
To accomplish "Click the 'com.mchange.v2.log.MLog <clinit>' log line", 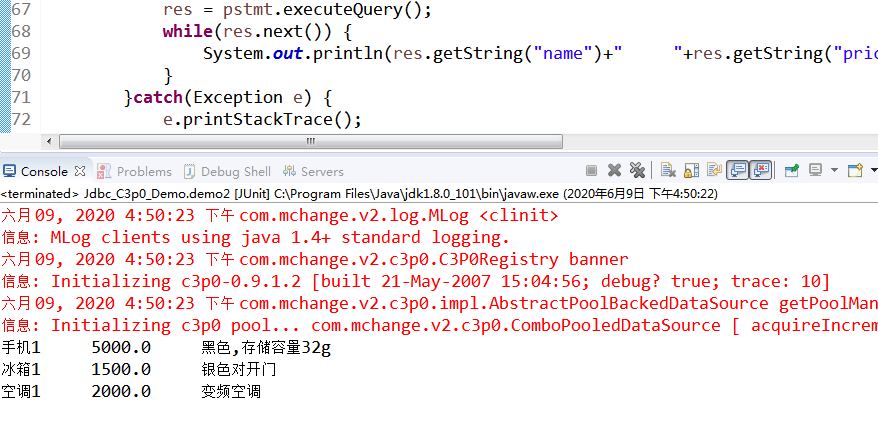I will pyautogui.click(x=279, y=215).
